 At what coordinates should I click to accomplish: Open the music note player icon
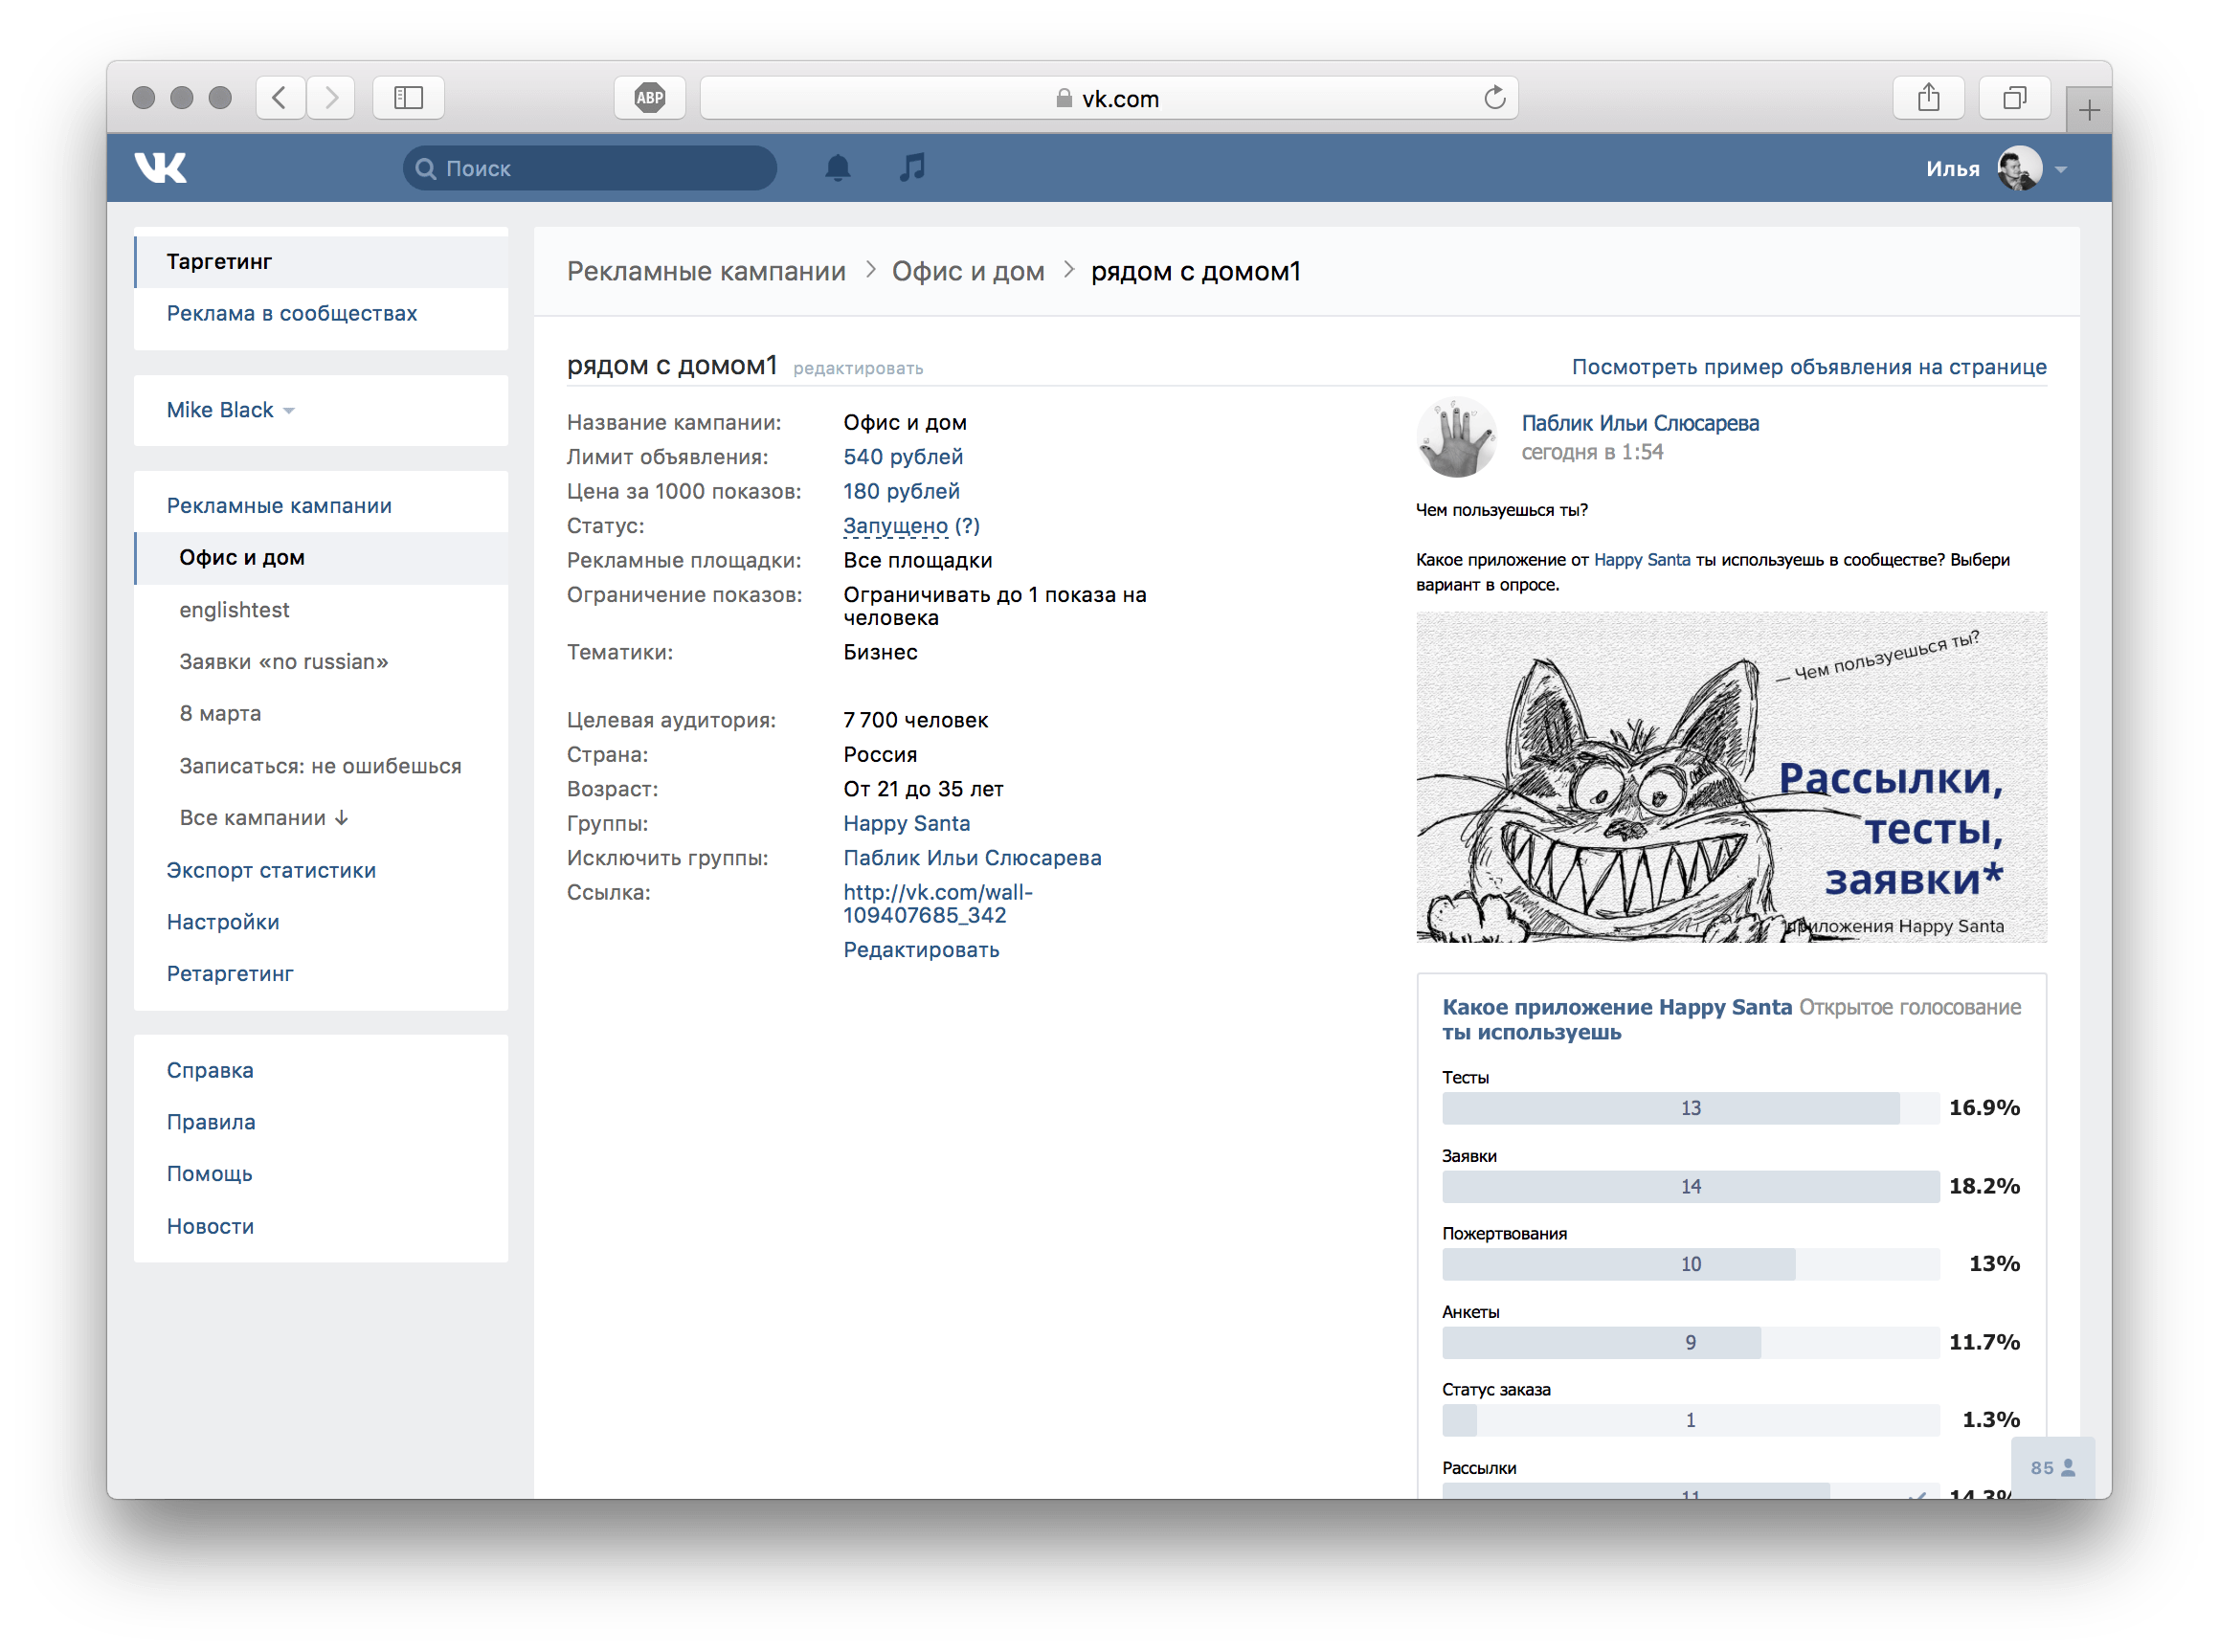[x=912, y=167]
